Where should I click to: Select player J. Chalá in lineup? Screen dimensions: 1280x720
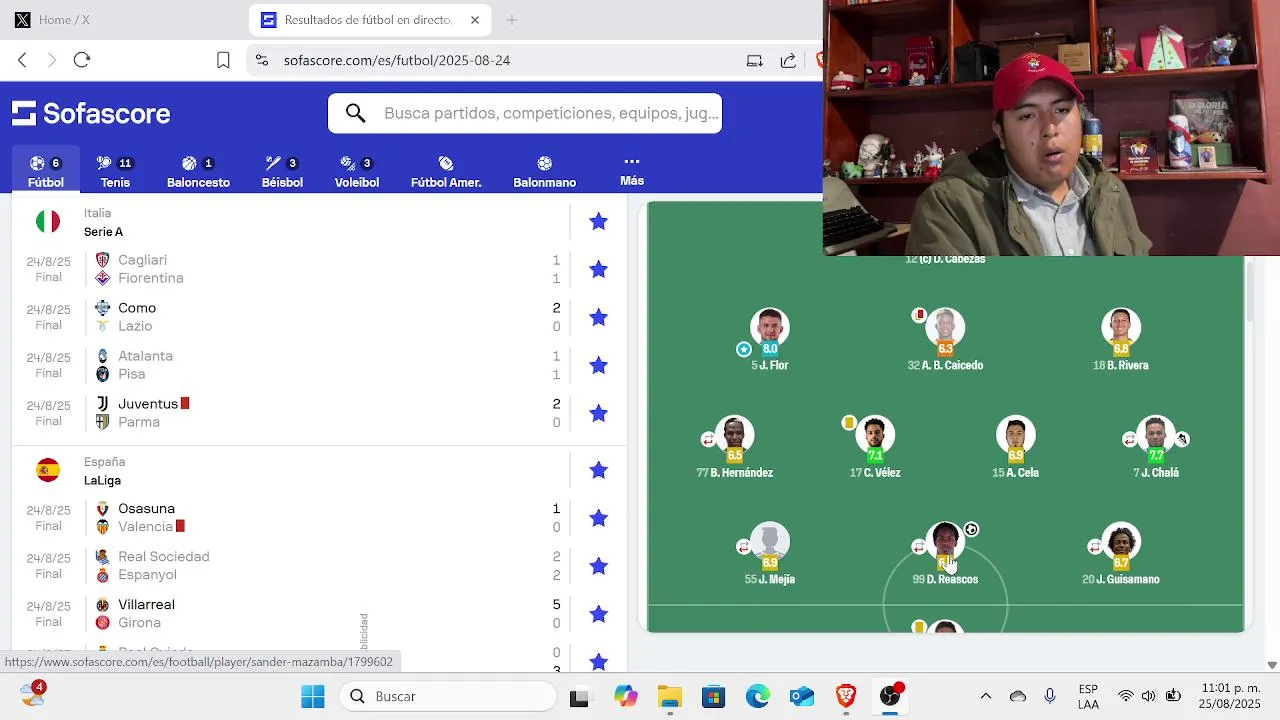click(x=1156, y=447)
